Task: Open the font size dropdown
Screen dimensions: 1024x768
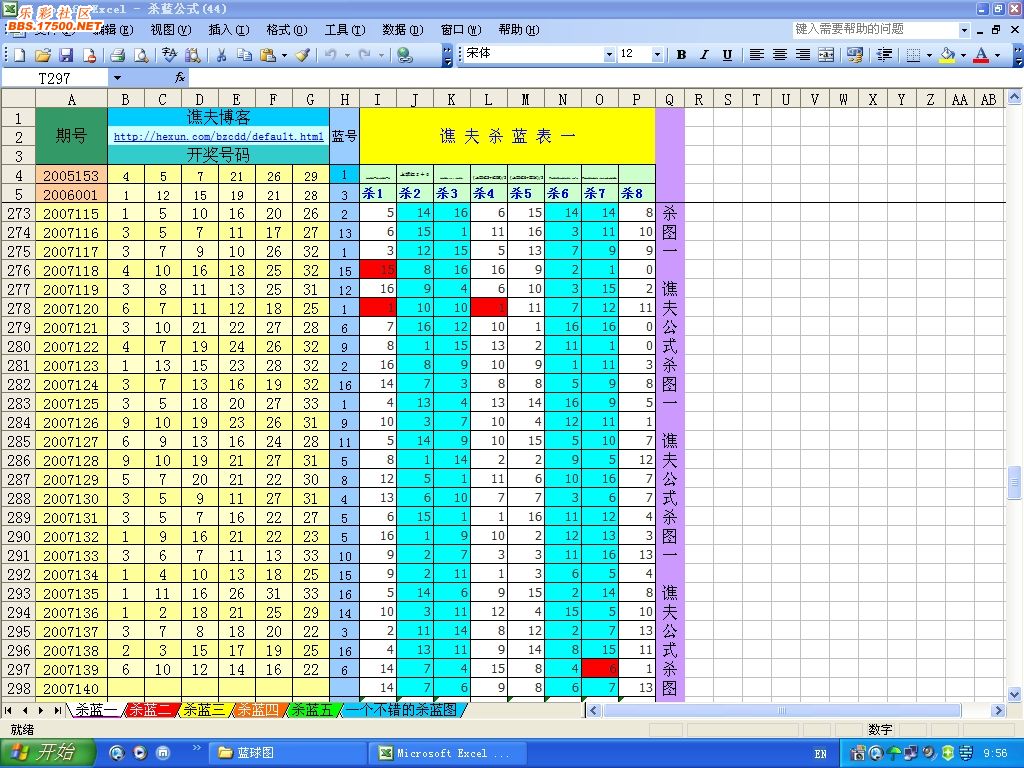Action: (658, 54)
